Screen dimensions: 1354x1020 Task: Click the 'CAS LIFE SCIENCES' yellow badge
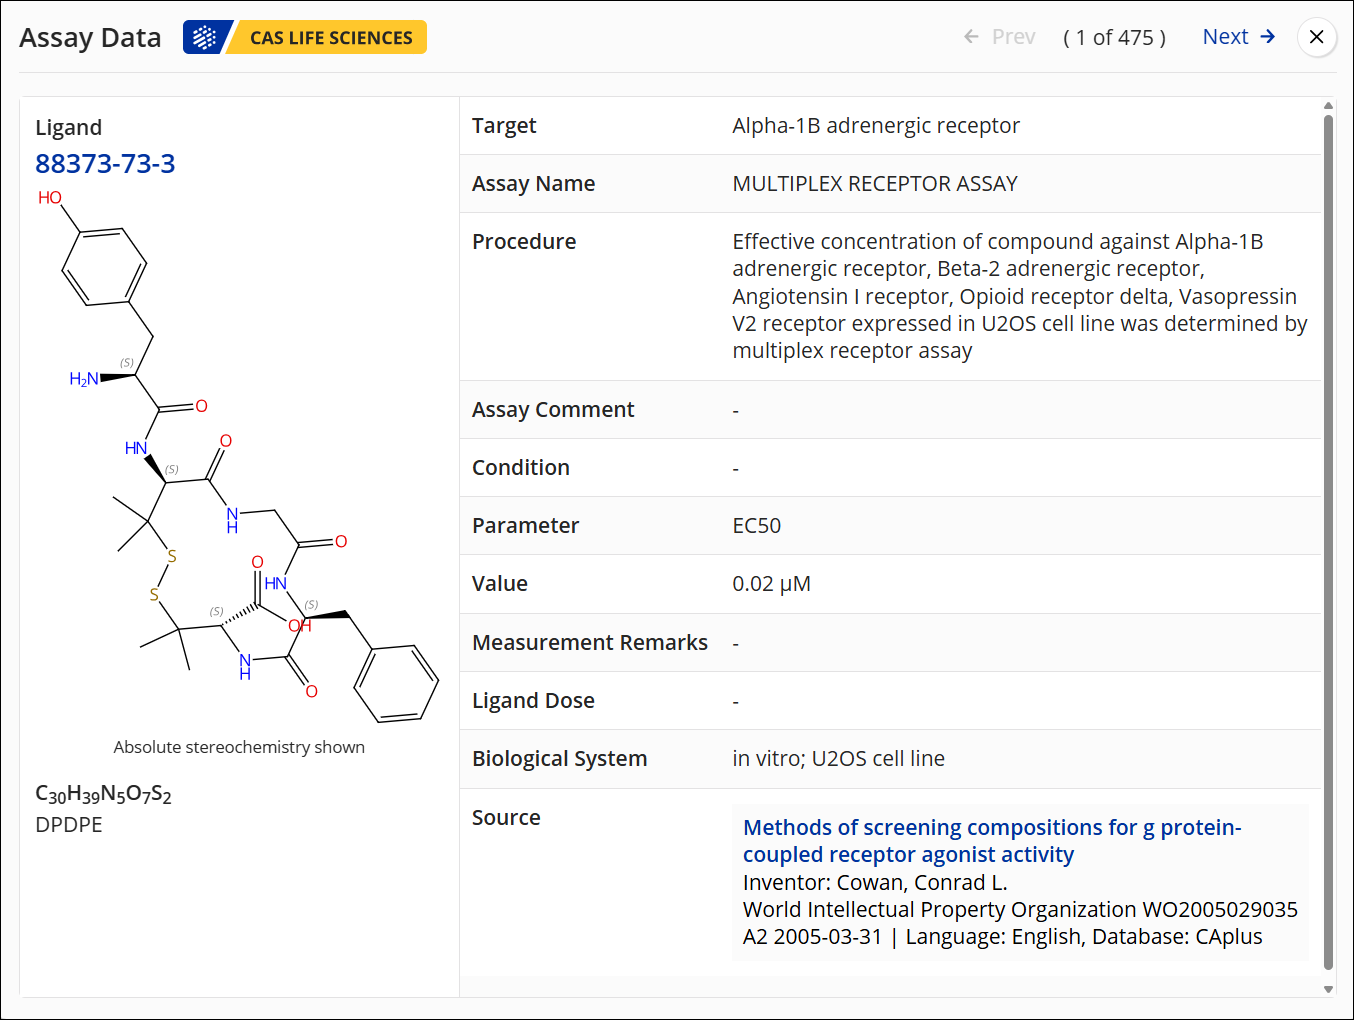click(x=330, y=37)
